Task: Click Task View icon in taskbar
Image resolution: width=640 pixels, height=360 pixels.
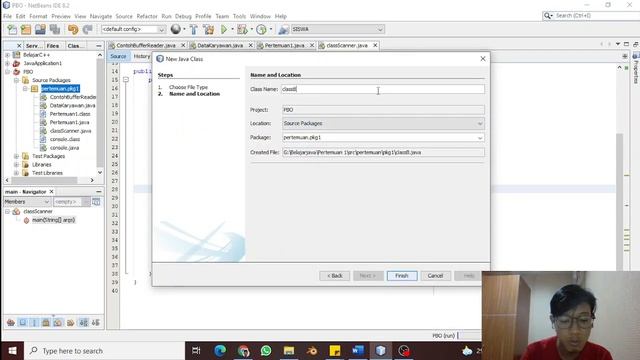Action: tap(196, 351)
